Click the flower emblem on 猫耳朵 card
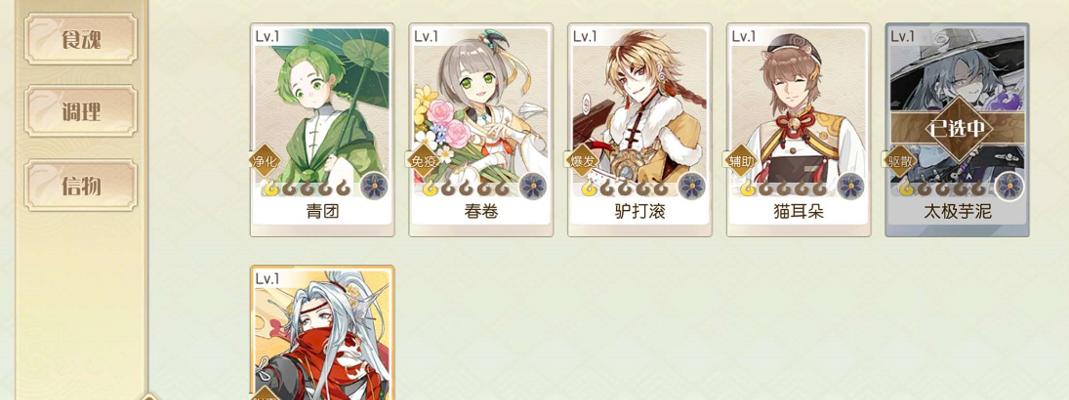The width and height of the screenshot is (1069, 400). 851,186
